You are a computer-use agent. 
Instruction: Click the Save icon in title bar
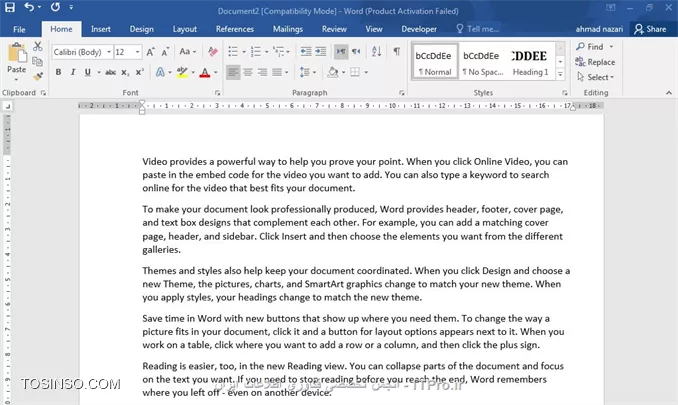[x=10, y=7]
